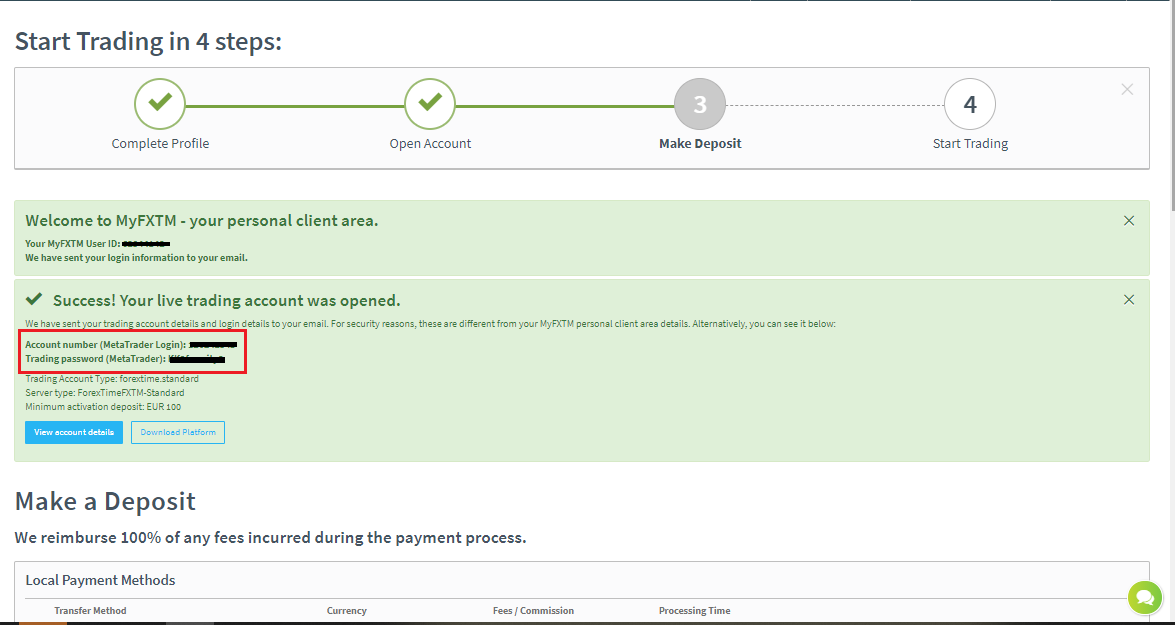
Task: Click the 'Currency' column header
Action: tap(347, 611)
